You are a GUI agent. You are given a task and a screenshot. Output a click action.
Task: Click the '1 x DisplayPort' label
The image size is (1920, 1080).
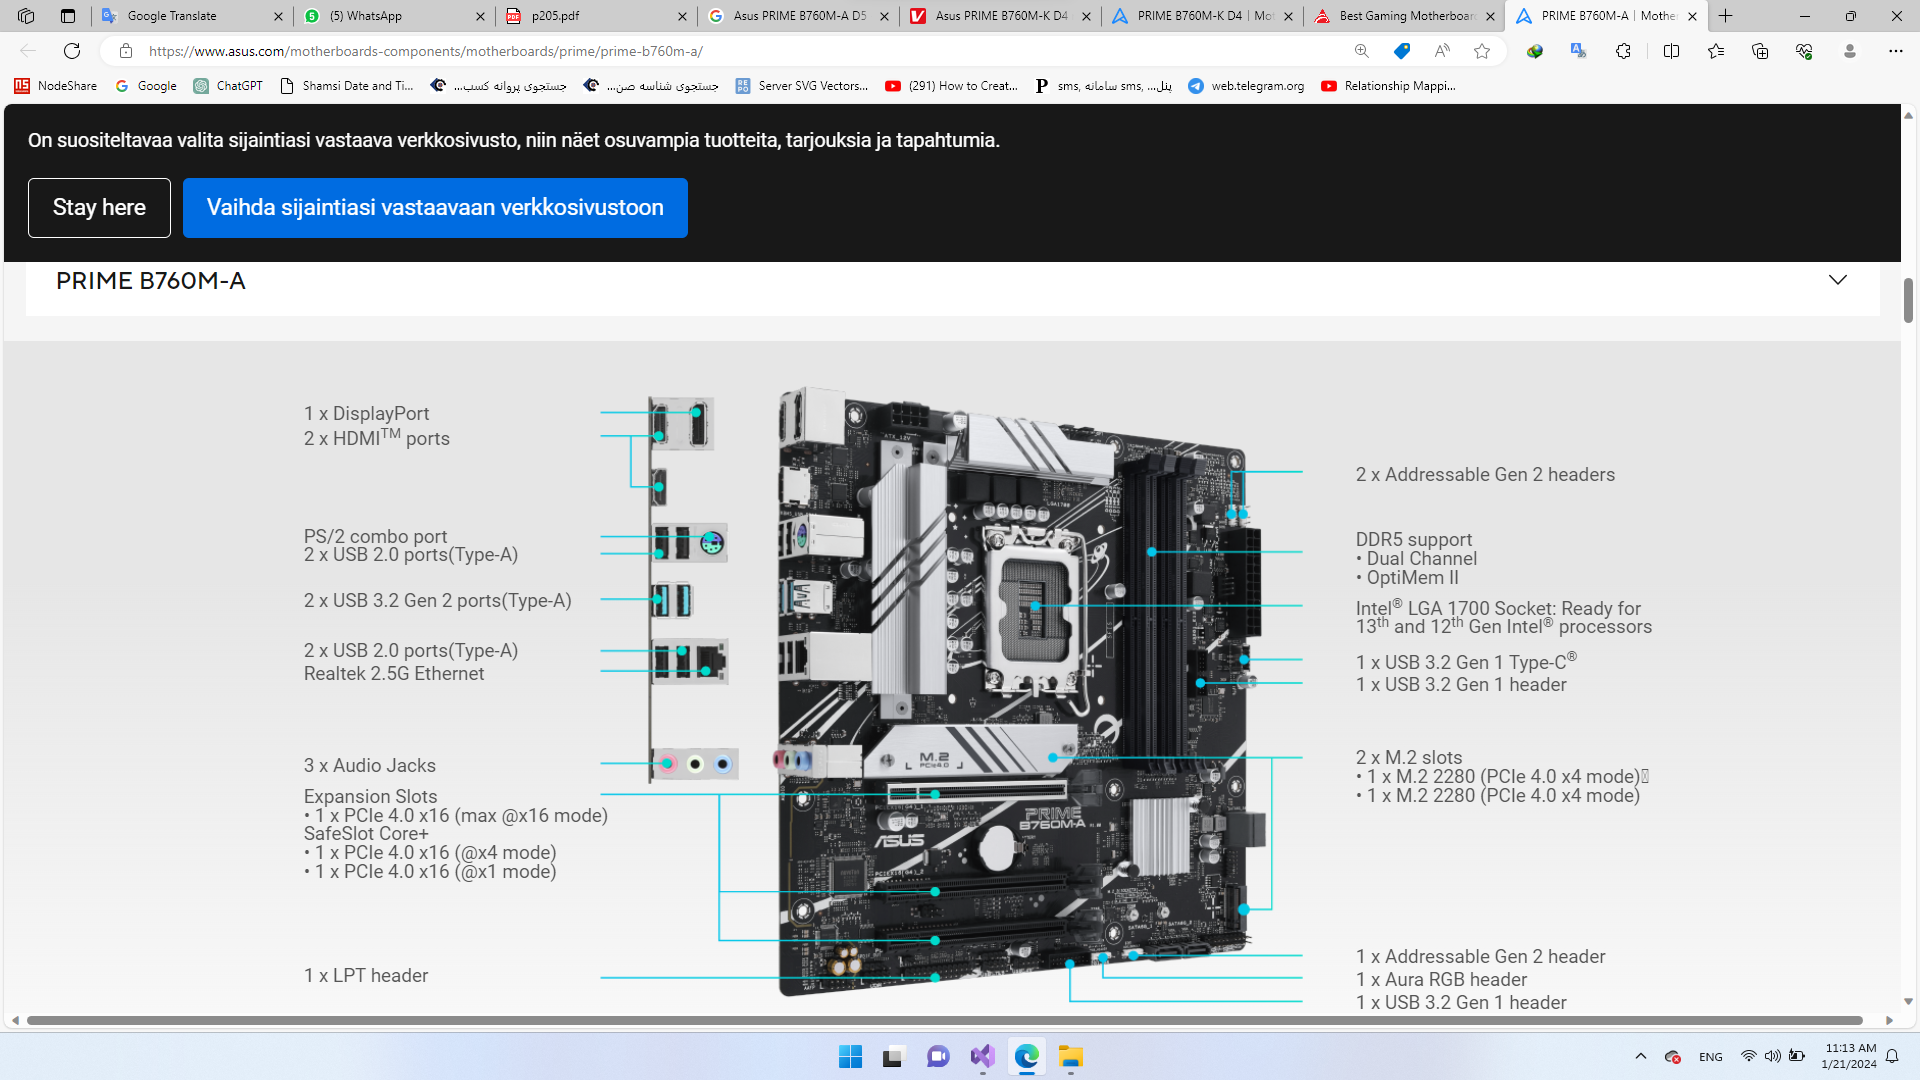(367, 414)
